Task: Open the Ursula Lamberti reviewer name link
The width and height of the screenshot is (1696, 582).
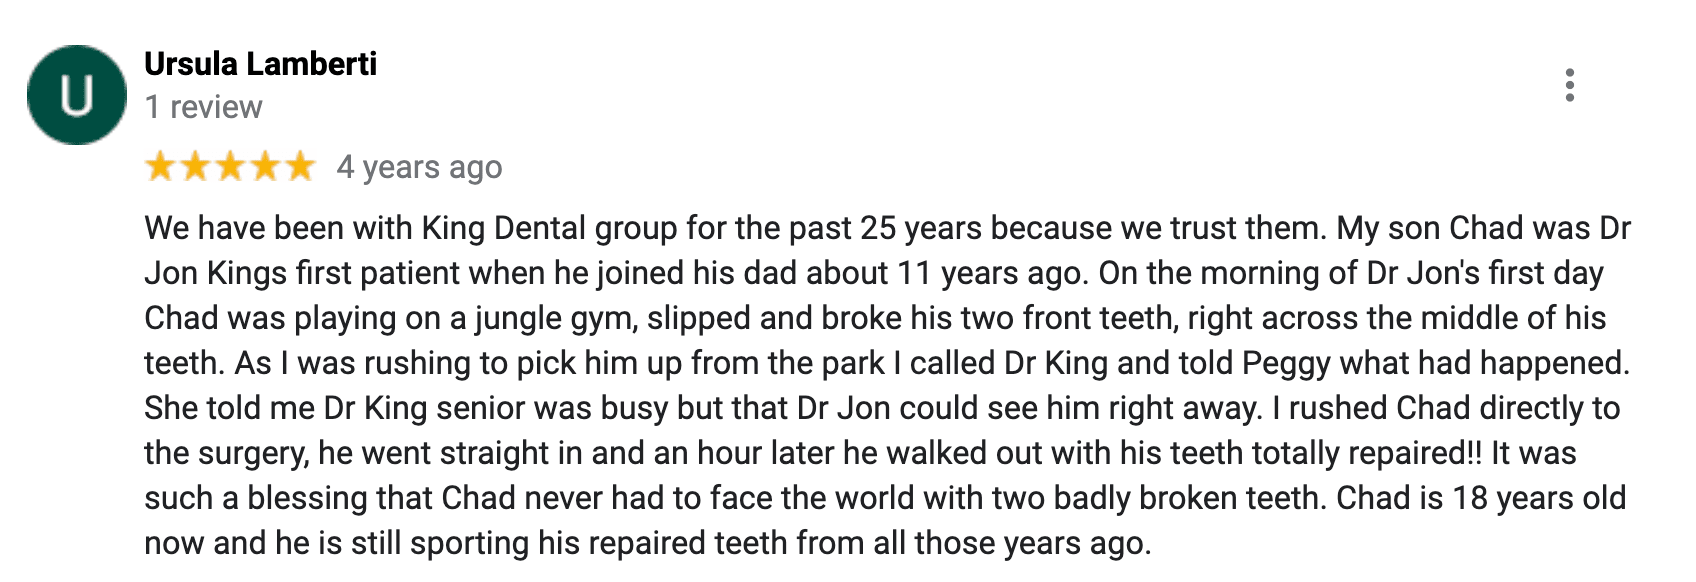Action: pyautogui.click(x=260, y=64)
